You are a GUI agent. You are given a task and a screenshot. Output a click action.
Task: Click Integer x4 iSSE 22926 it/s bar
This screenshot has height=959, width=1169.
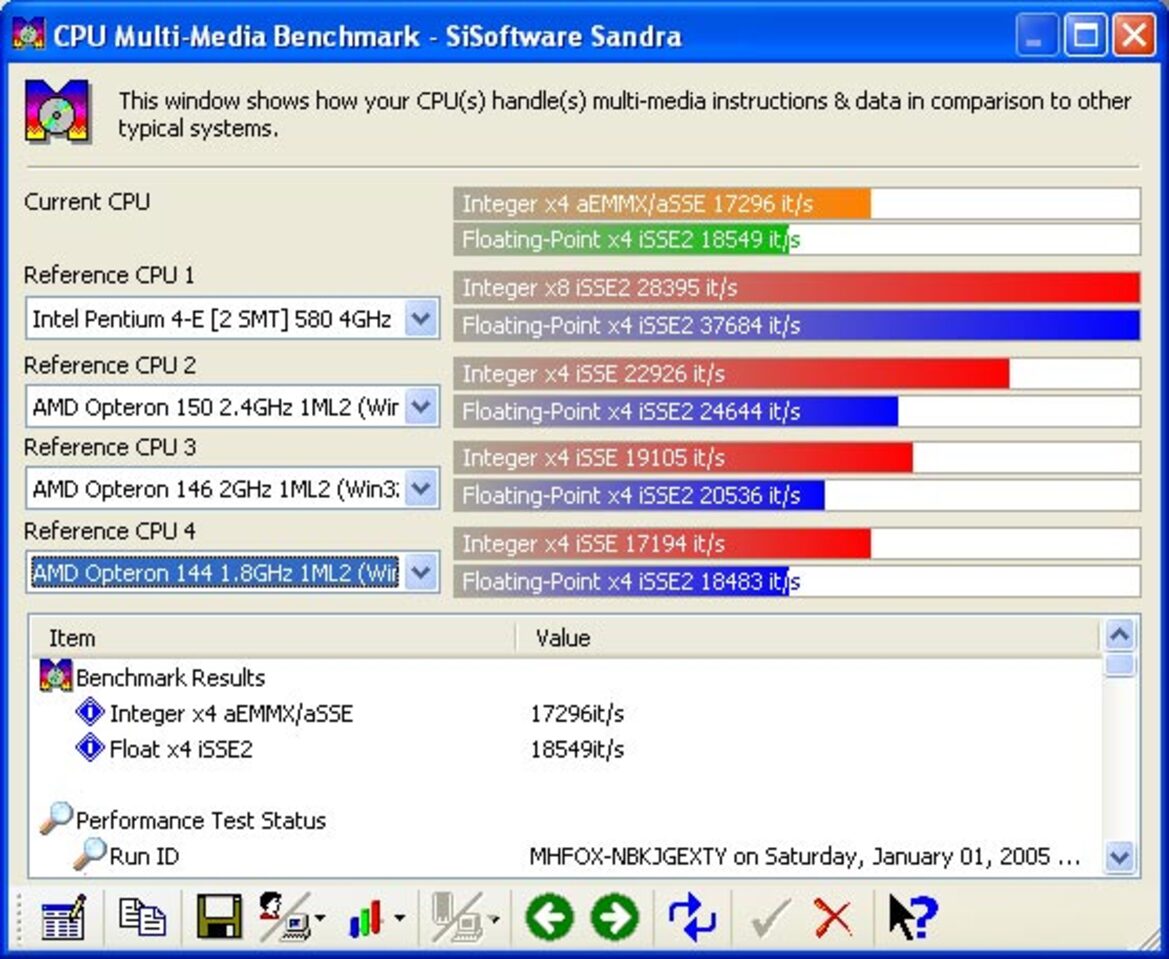coord(797,373)
